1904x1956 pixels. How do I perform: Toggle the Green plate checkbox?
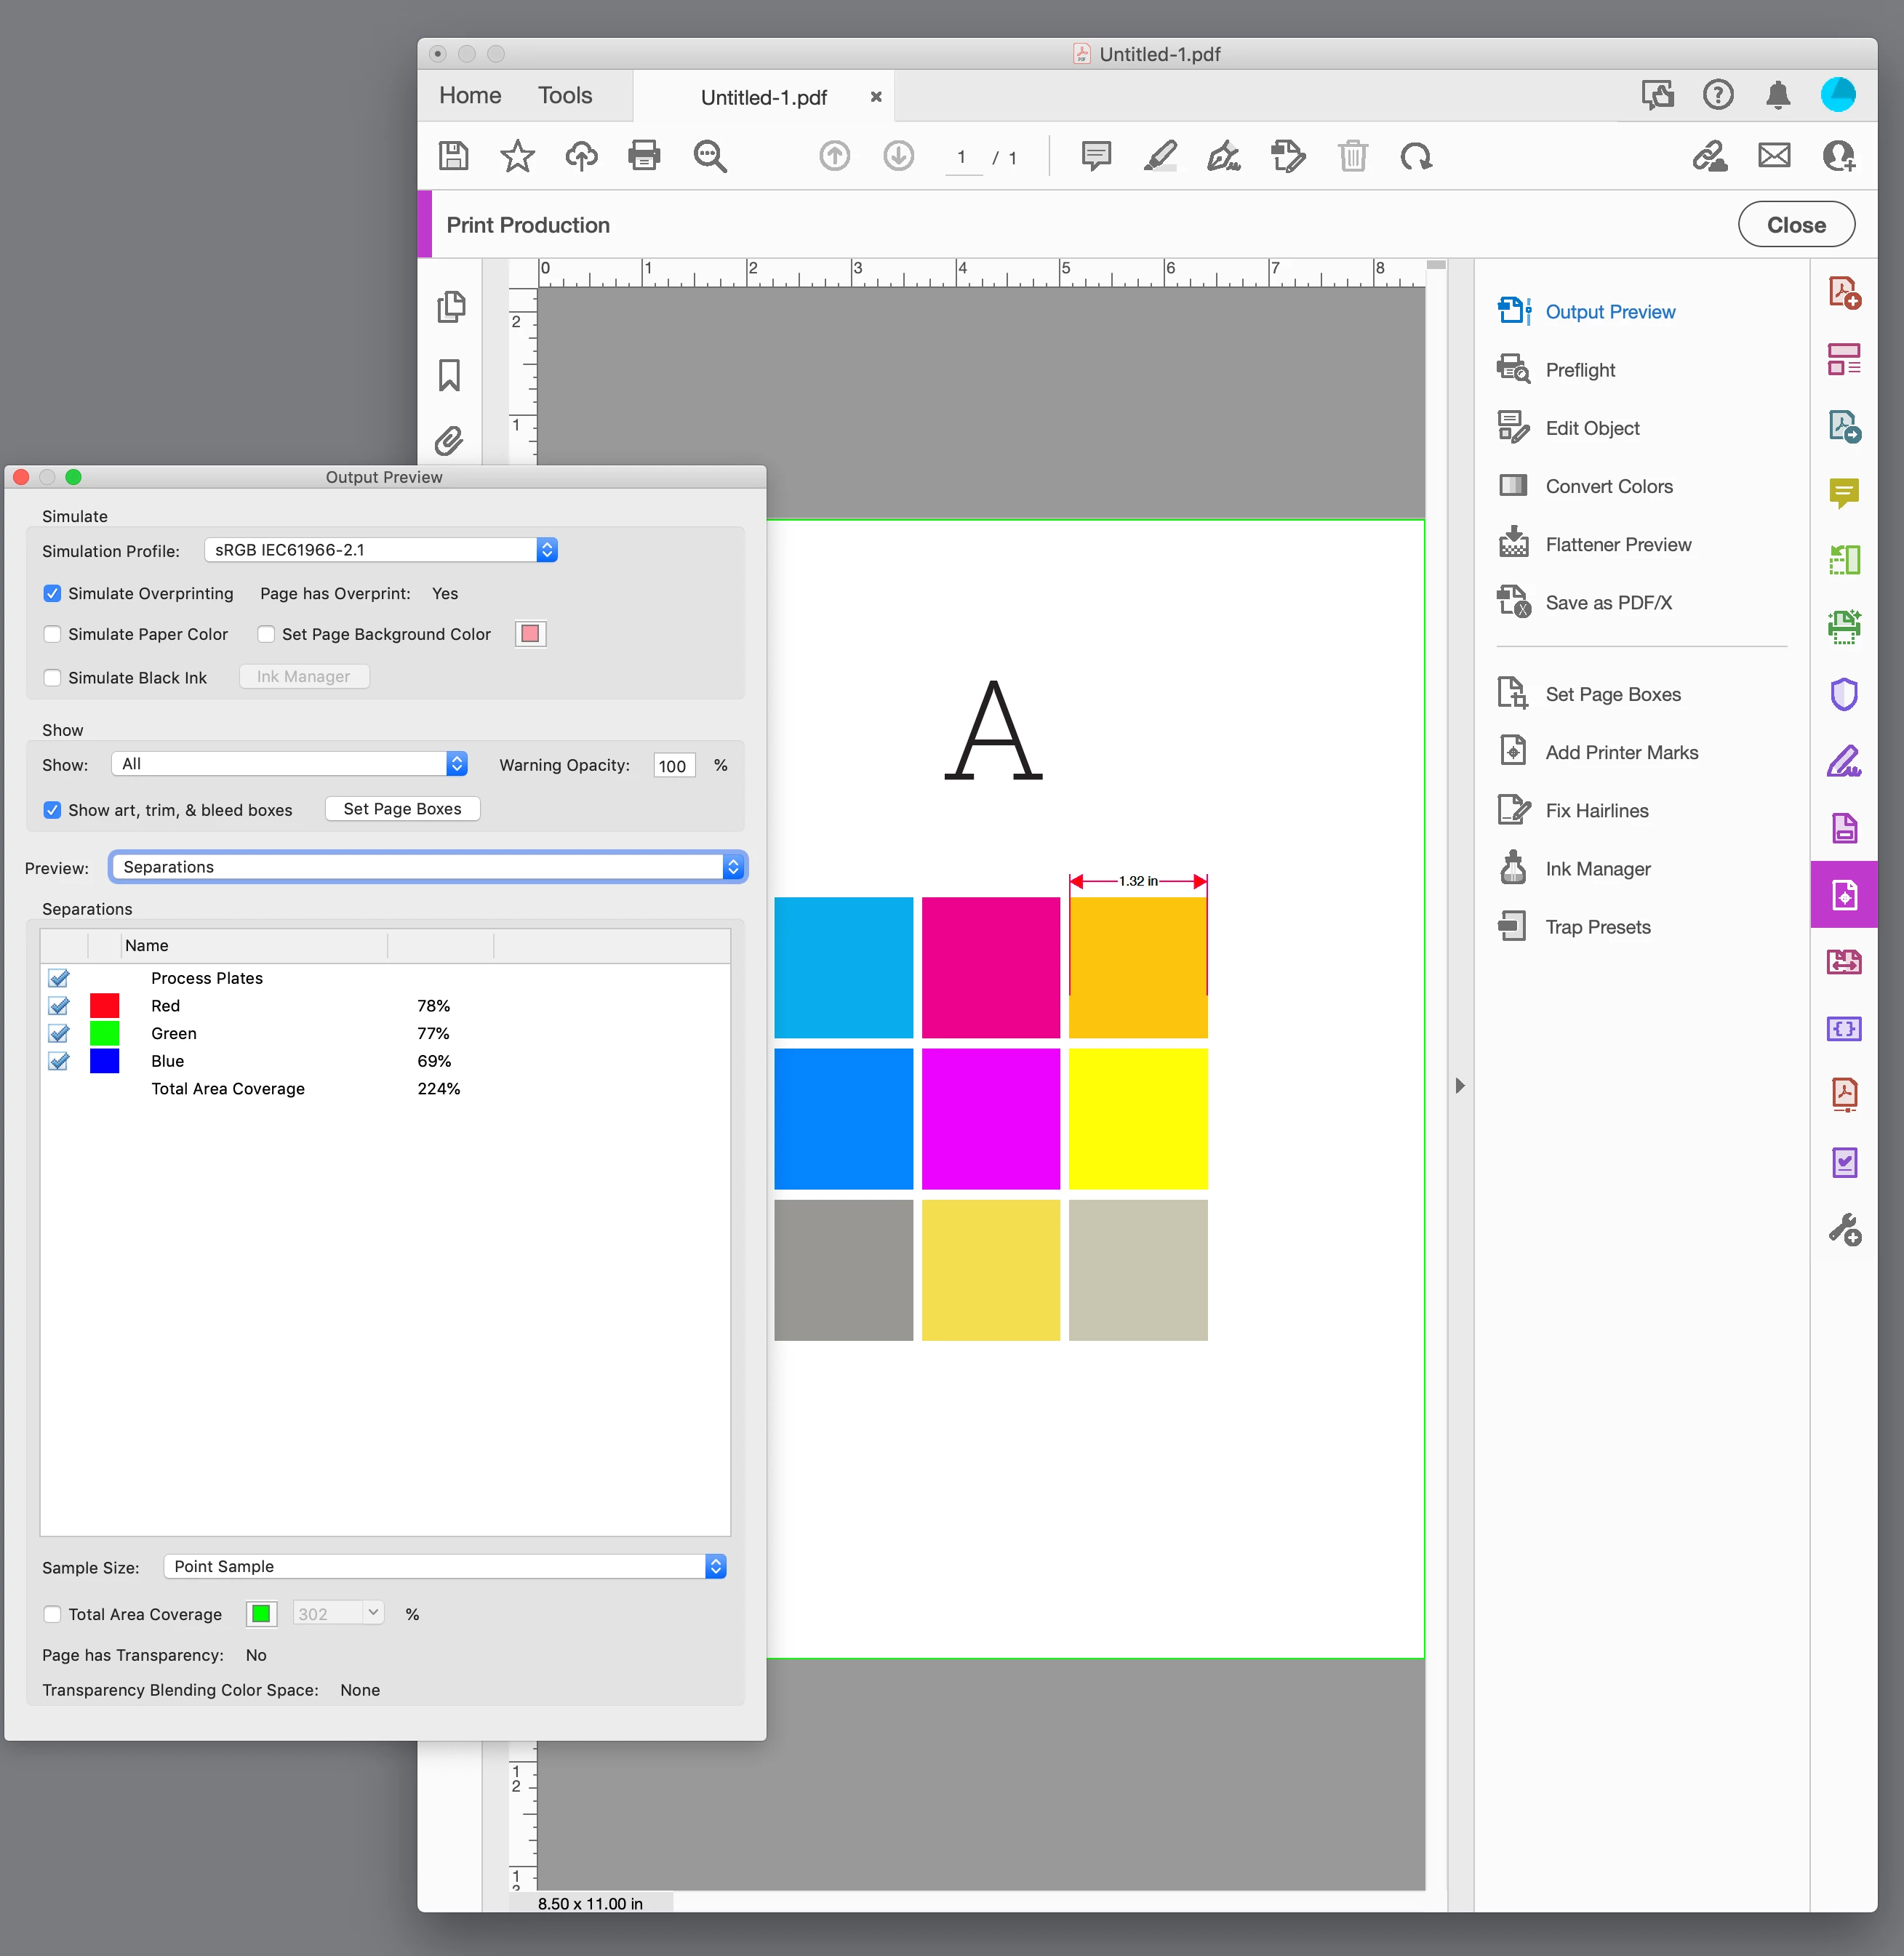pyautogui.click(x=59, y=1033)
